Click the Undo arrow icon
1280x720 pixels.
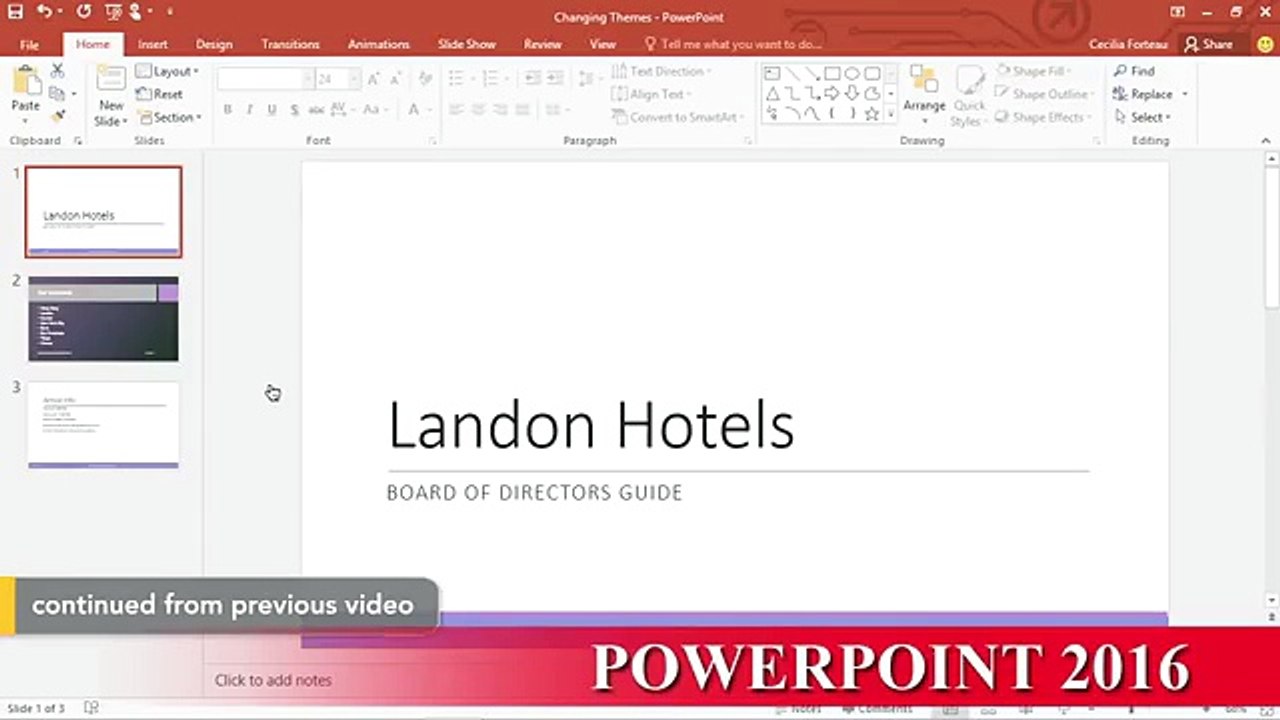tap(44, 12)
